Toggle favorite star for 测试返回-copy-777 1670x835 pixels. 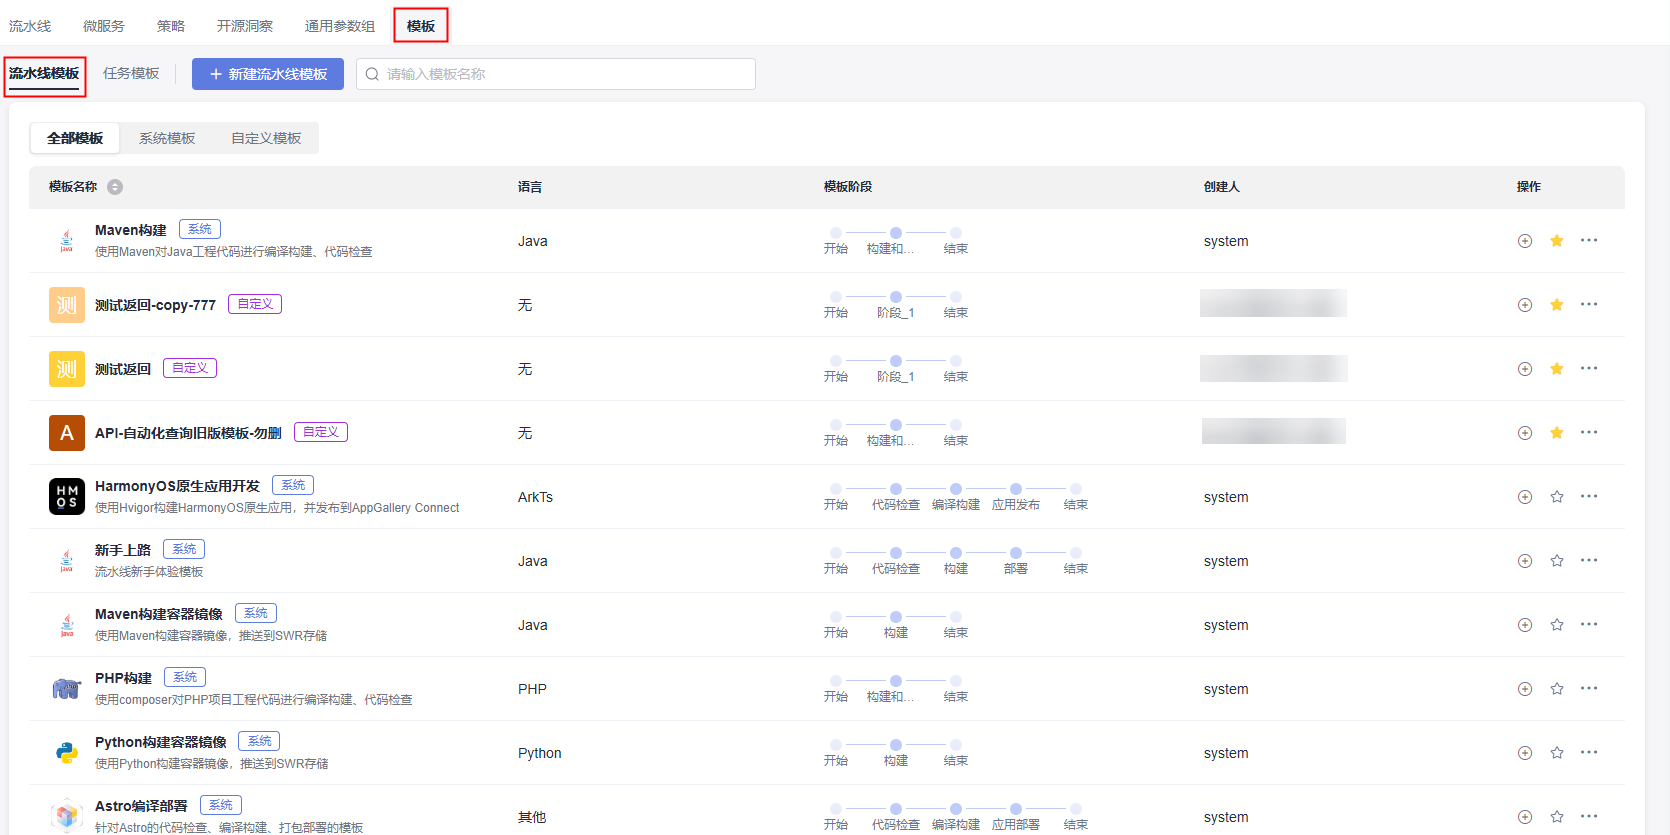click(1556, 305)
